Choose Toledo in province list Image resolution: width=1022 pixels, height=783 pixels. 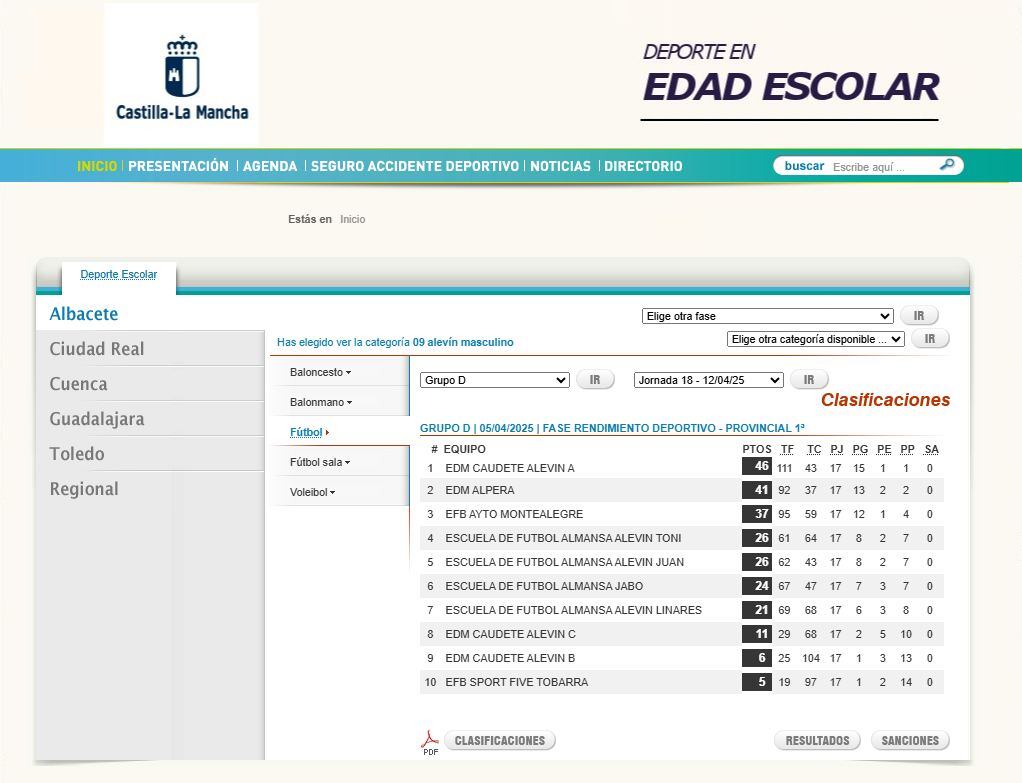tap(77, 454)
